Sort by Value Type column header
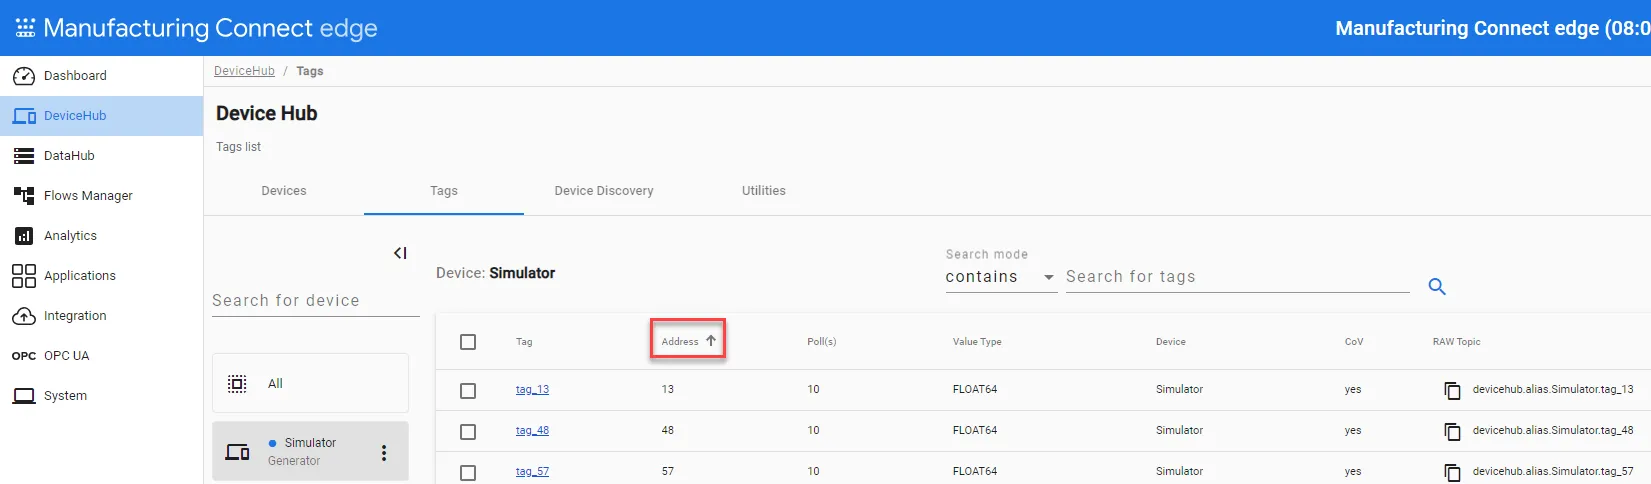Image resolution: width=1651 pixels, height=484 pixels. pos(977,342)
